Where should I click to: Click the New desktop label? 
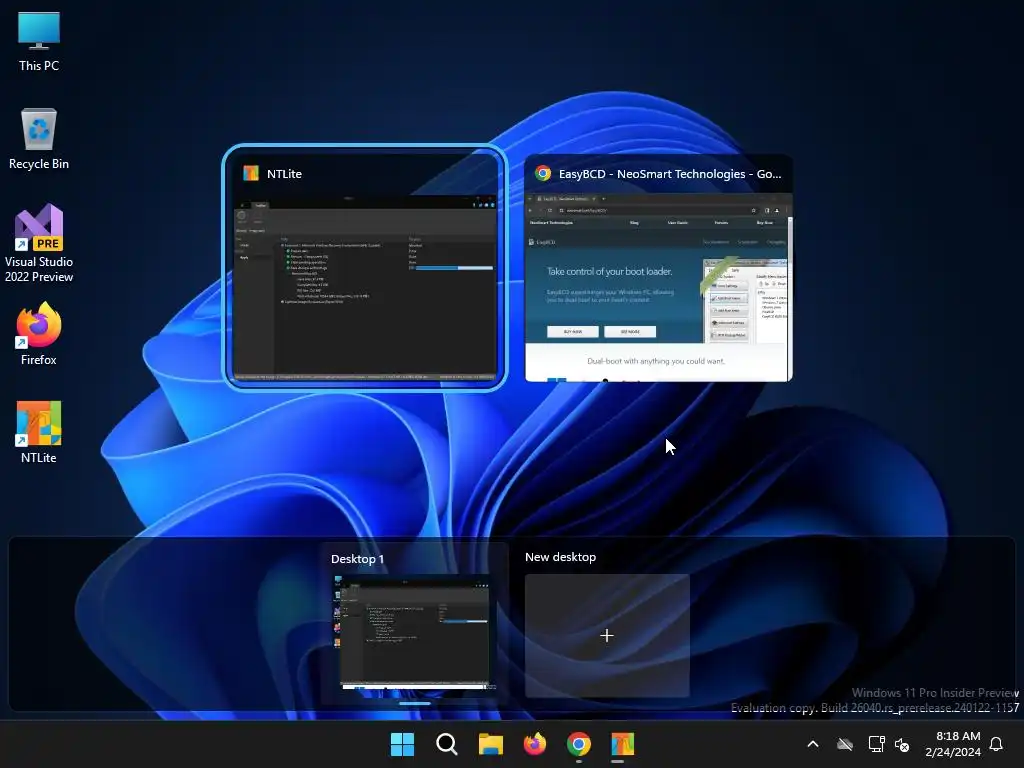pos(560,557)
